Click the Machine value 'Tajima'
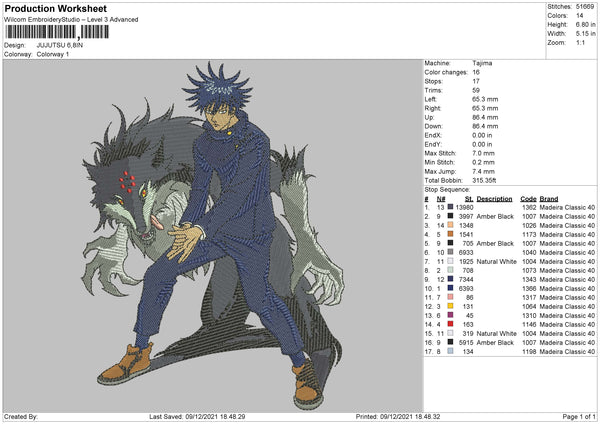This screenshot has width=600, height=424. (x=482, y=63)
